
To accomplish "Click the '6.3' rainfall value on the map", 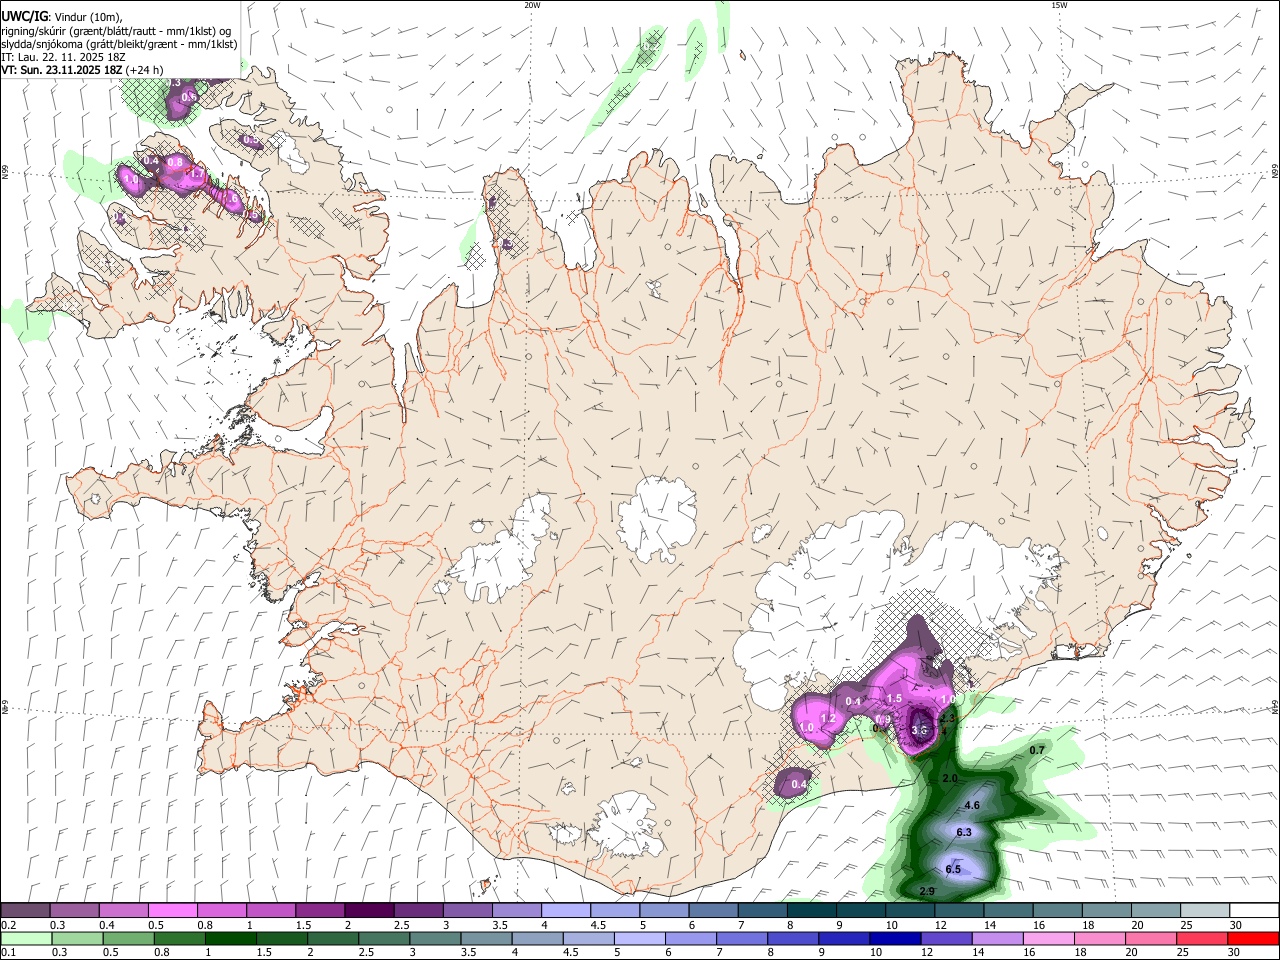I will point(964,832).
